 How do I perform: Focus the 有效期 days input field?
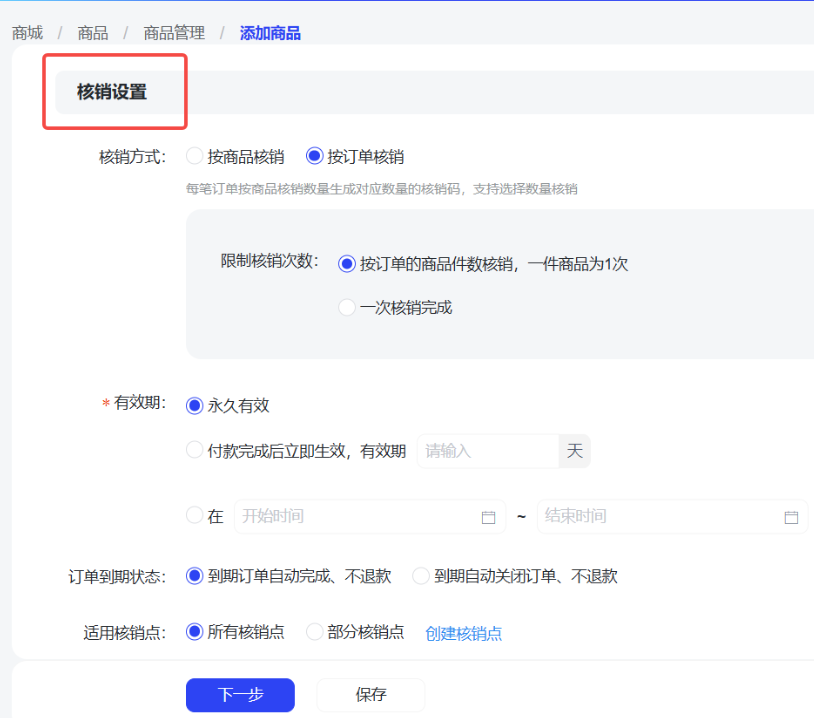(486, 451)
